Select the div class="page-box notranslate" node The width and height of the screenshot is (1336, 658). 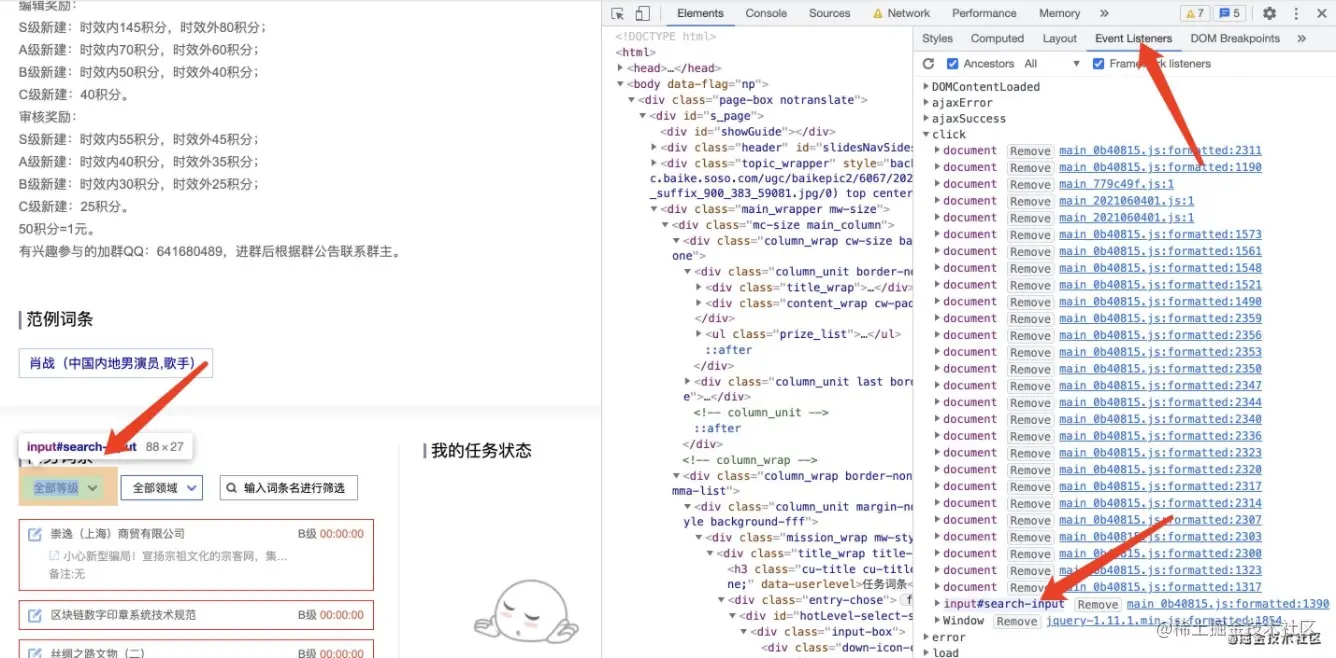[x=753, y=100]
